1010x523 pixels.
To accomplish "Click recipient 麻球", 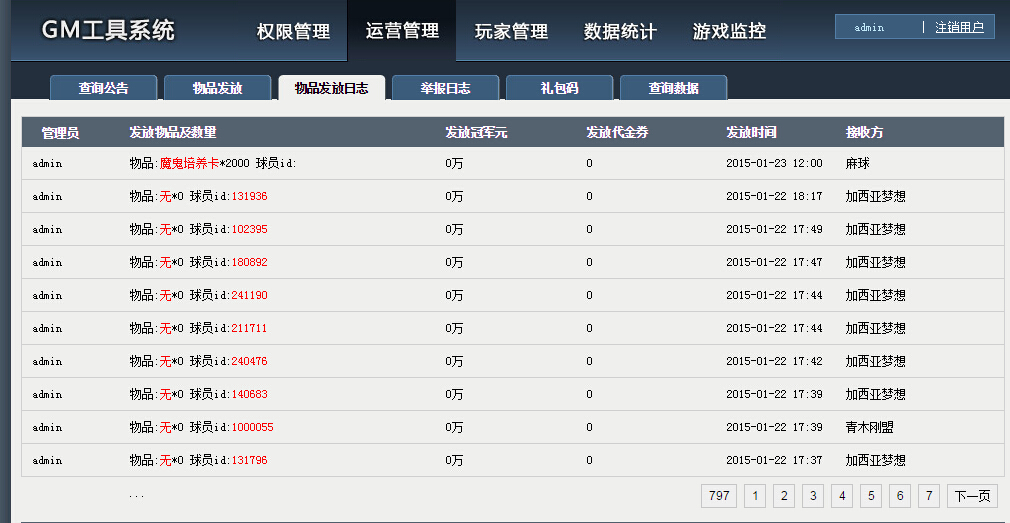I will pyautogui.click(x=857, y=164).
